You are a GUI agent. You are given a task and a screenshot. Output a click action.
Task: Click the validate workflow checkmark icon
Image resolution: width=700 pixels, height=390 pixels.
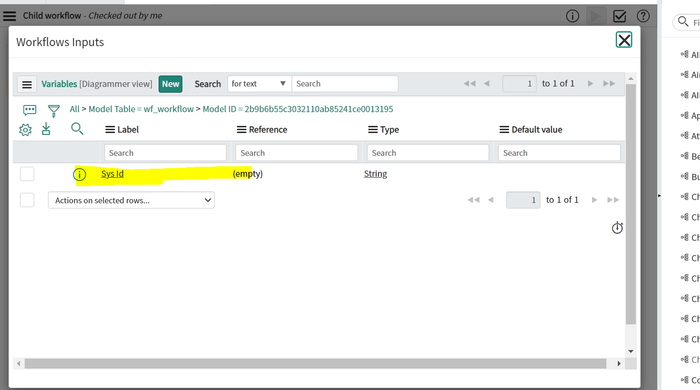coord(620,16)
